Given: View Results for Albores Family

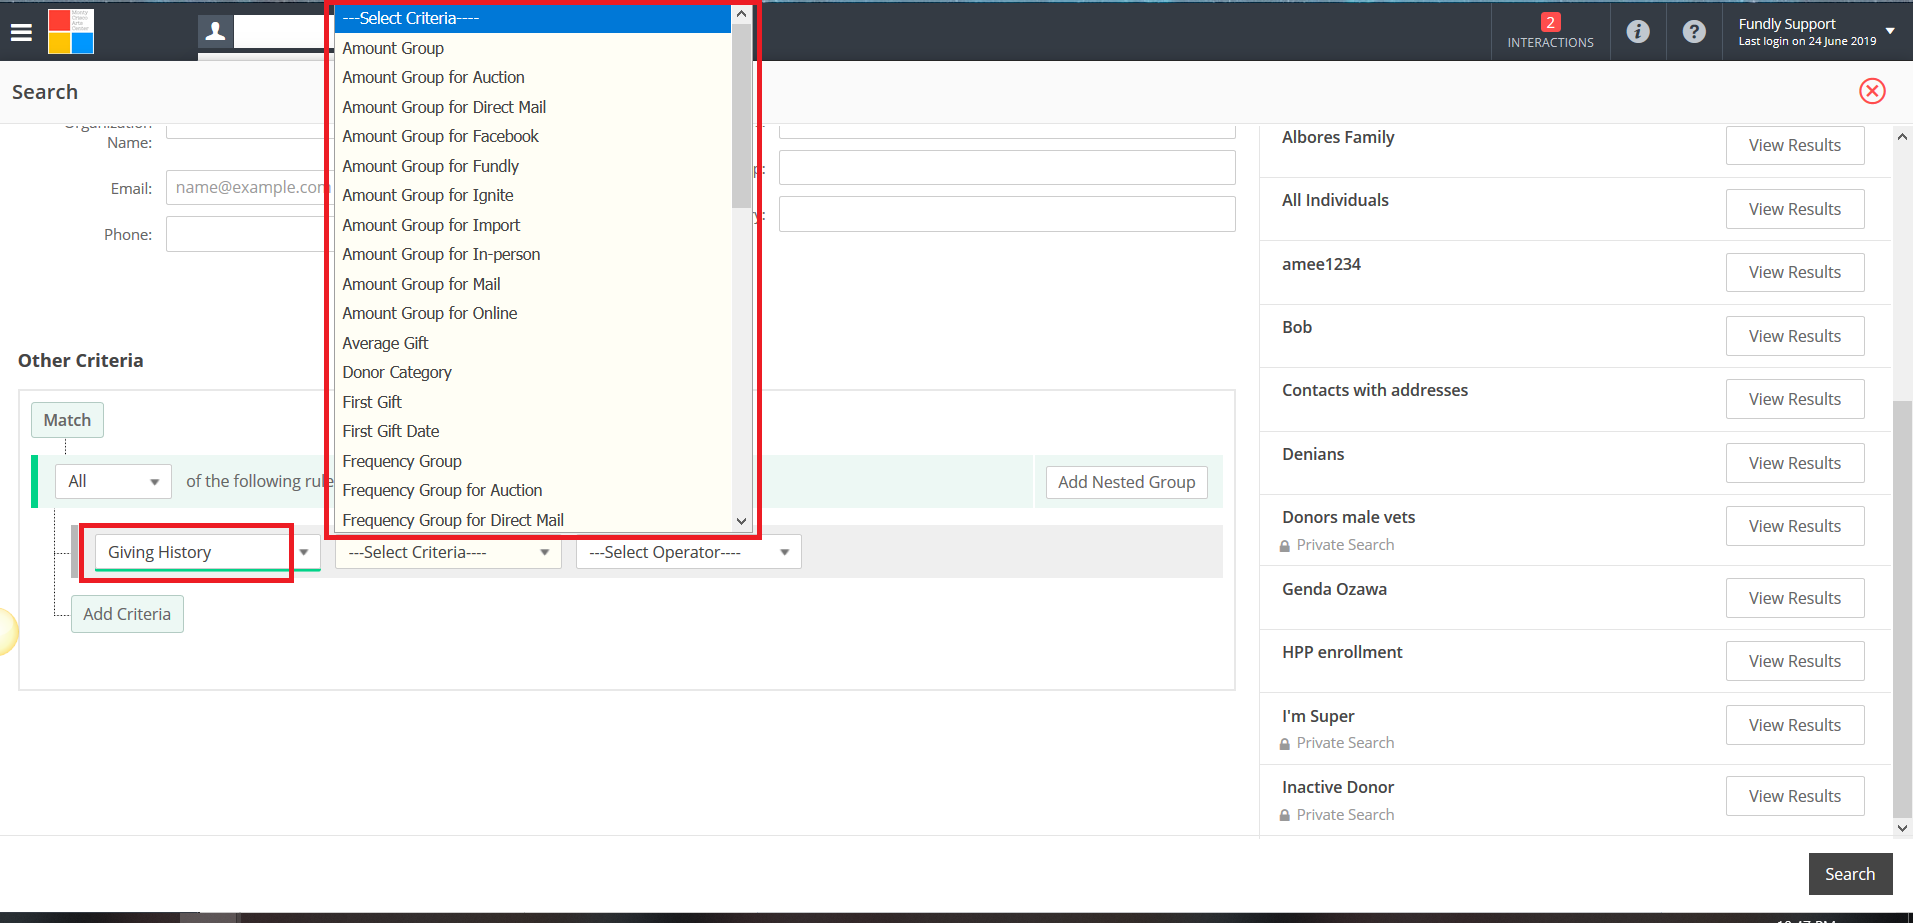Looking at the screenshot, I should (x=1794, y=145).
